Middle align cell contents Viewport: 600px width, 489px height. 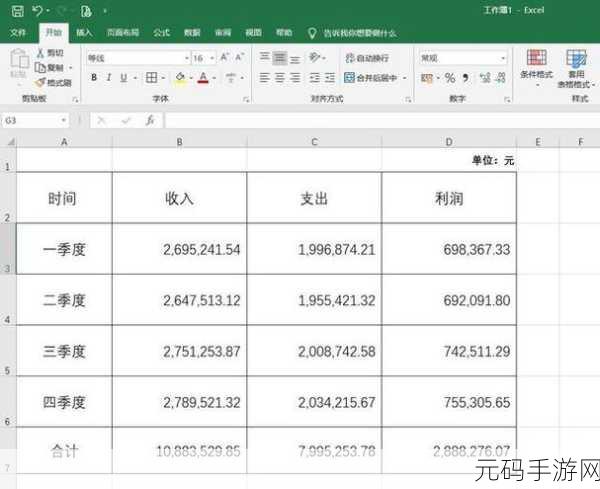coord(280,58)
